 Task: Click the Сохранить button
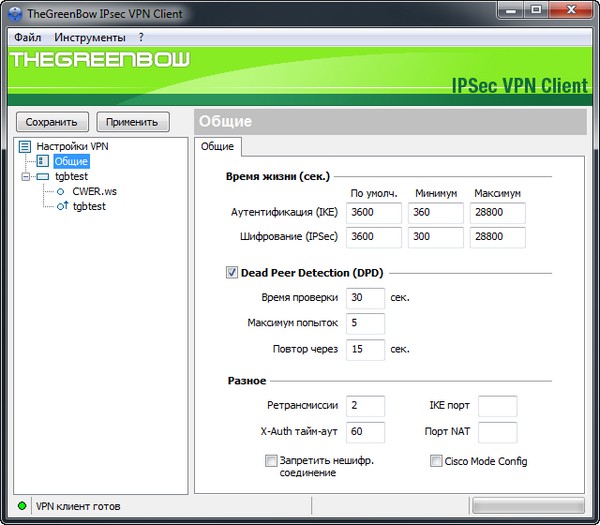point(51,122)
